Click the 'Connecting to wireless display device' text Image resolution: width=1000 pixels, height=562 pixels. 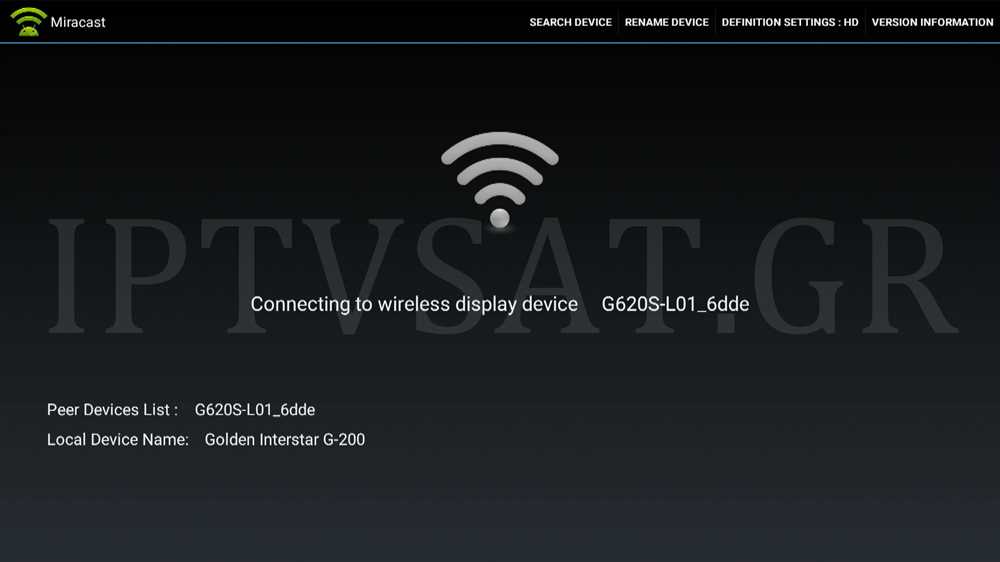click(x=414, y=304)
